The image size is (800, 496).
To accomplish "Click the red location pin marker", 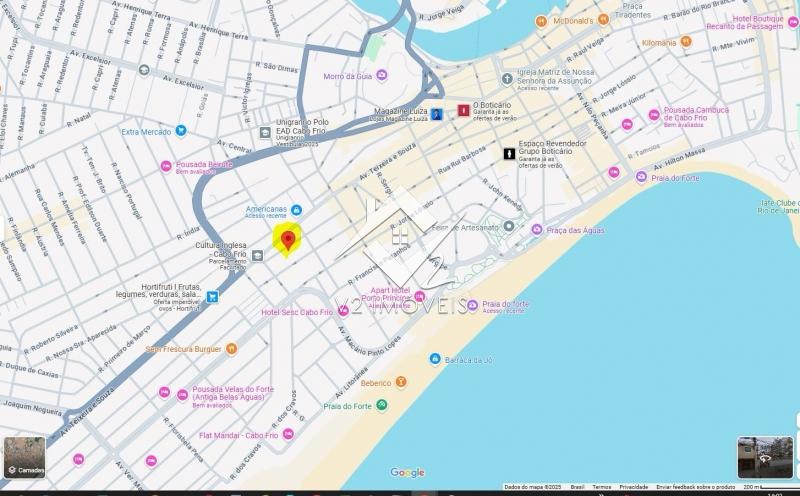I will coord(288,240).
